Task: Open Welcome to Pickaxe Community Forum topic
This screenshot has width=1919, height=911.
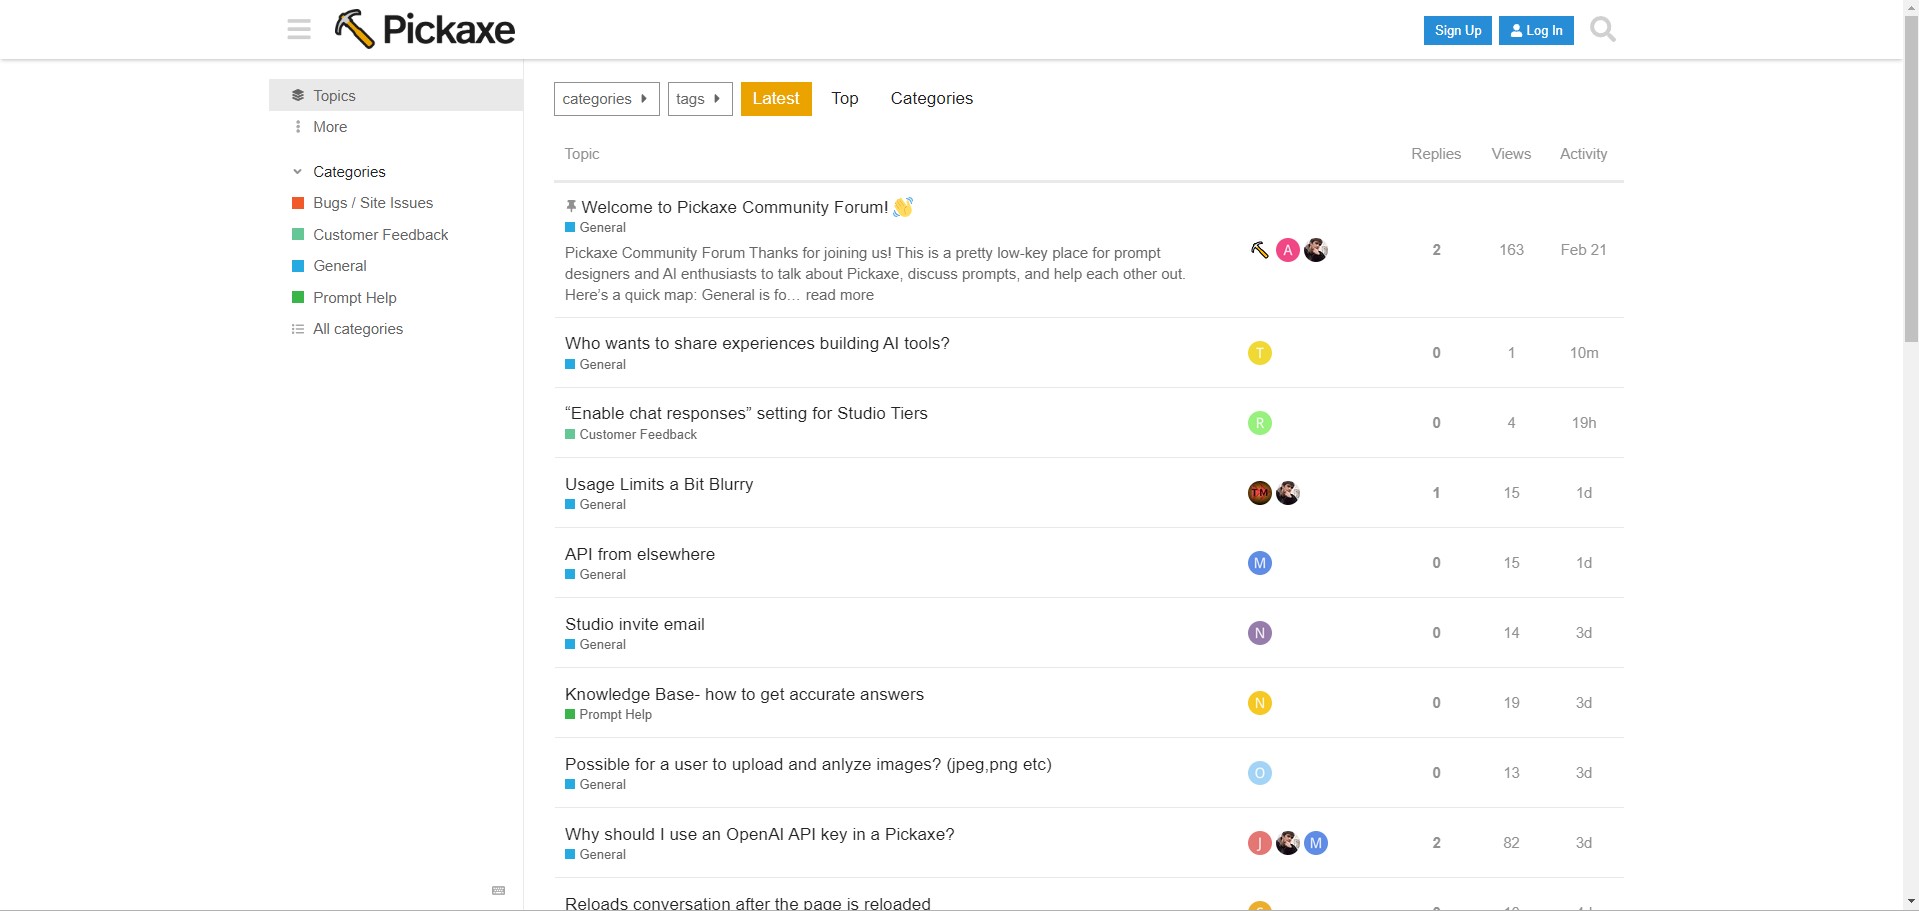Action: coord(735,207)
